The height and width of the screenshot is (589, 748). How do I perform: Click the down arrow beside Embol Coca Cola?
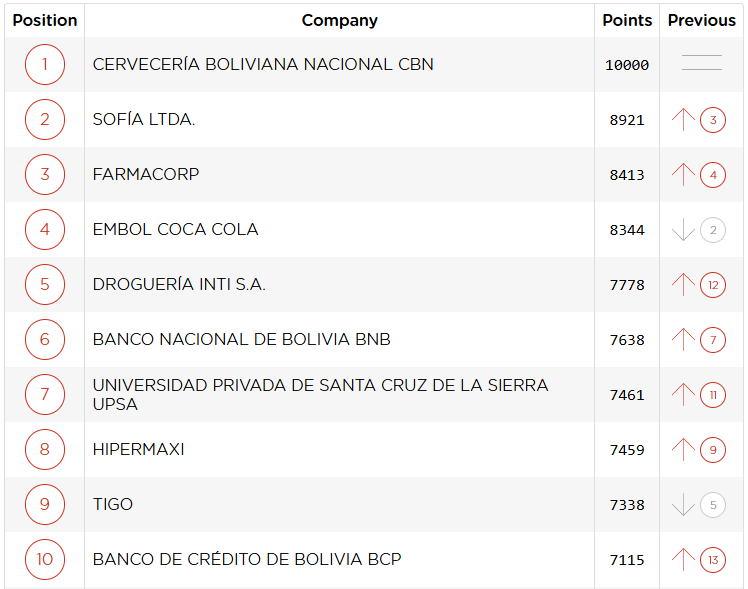click(683, 230)
